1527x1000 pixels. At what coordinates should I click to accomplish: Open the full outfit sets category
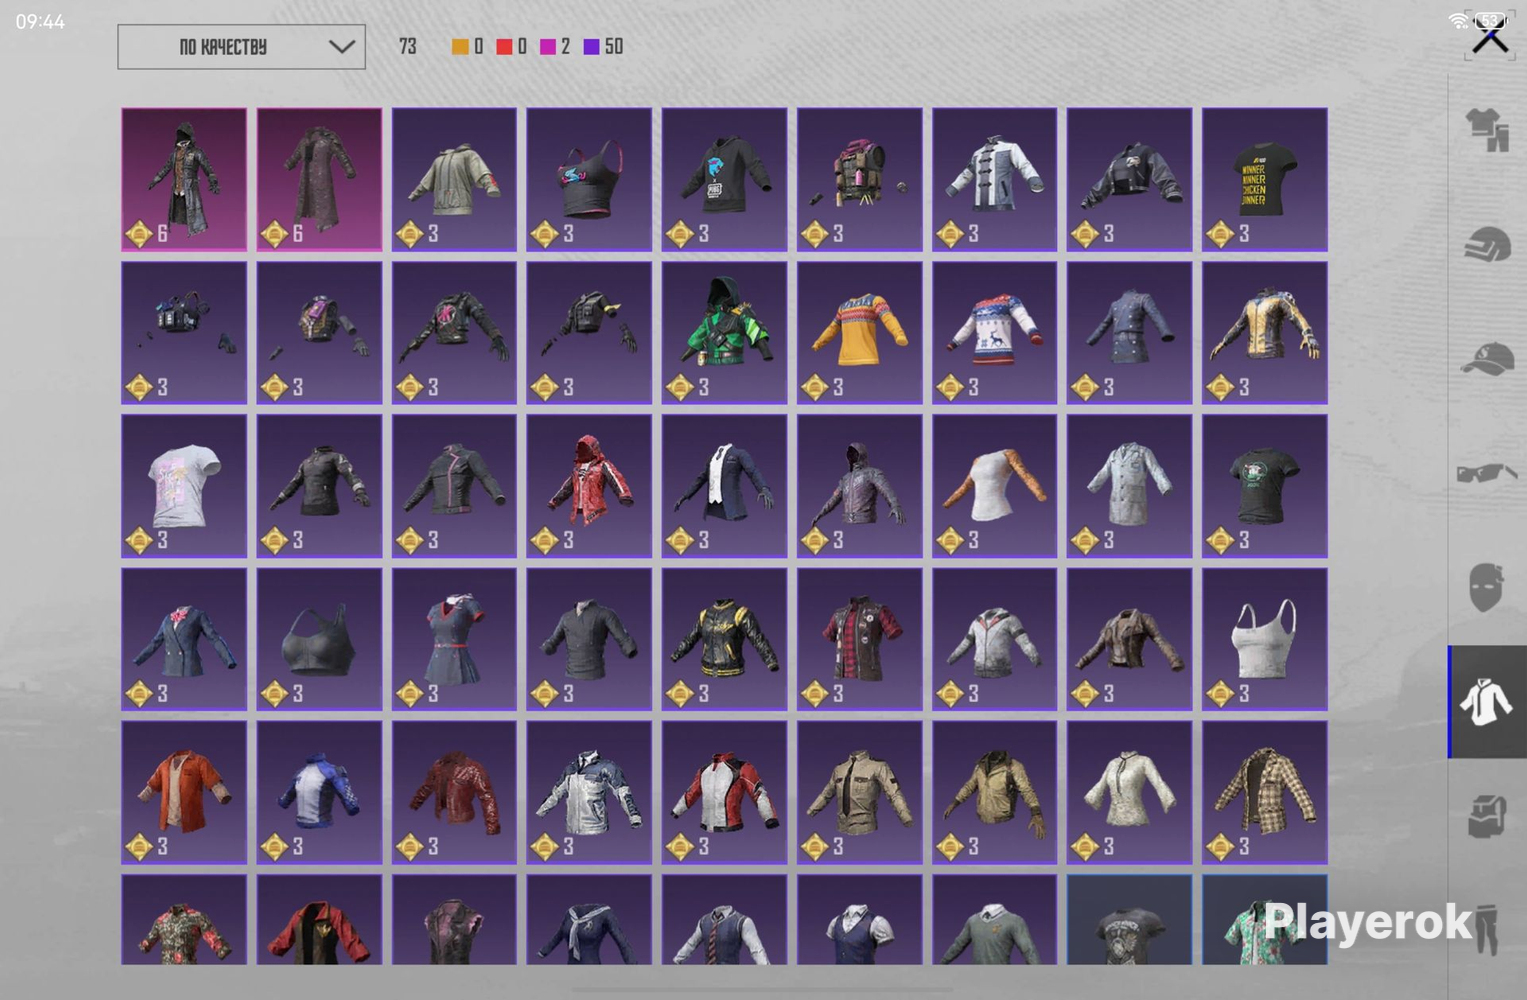tap(1487, 130)
